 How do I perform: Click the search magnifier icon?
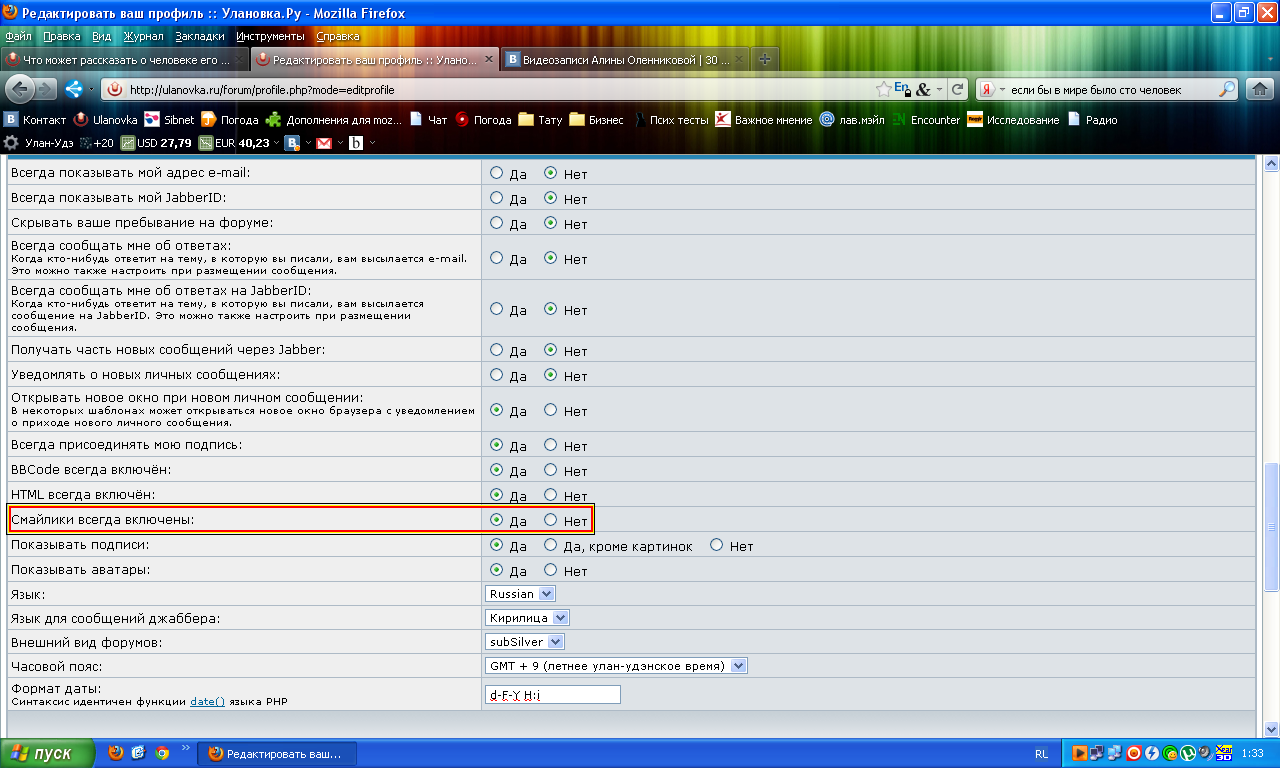click(1226, 89)
